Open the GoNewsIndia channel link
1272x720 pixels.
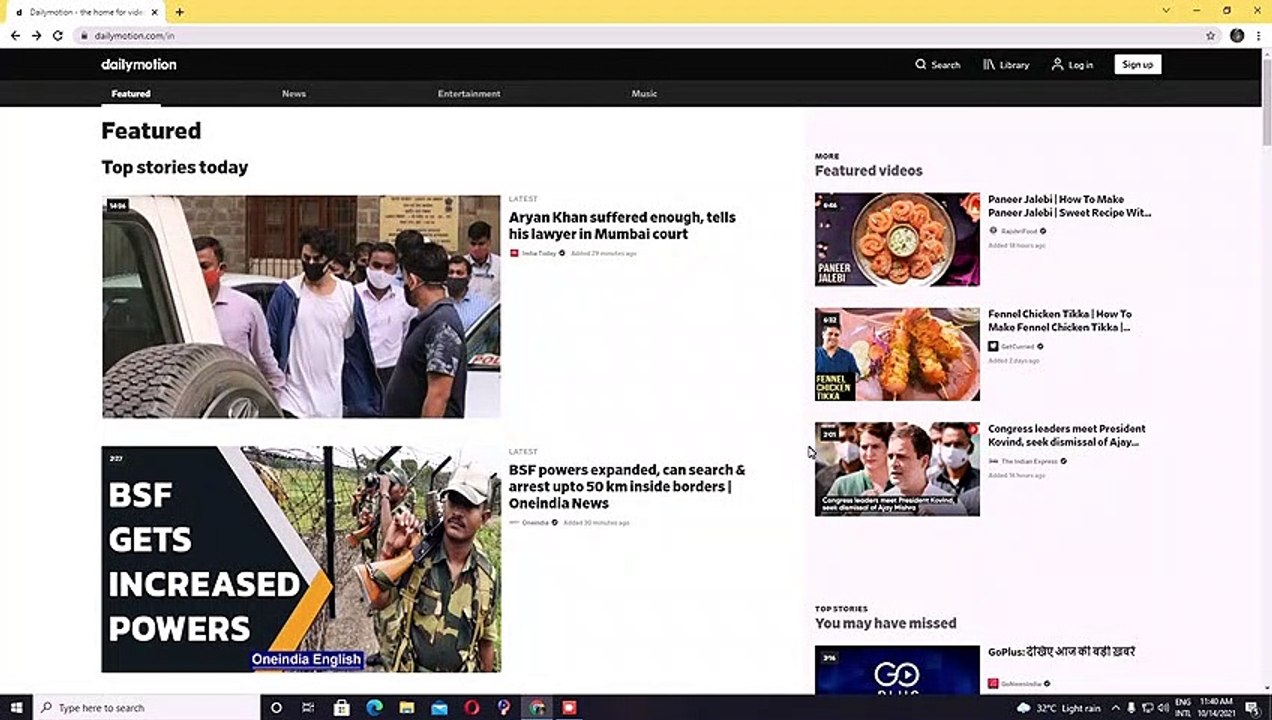pos(1019,683)
